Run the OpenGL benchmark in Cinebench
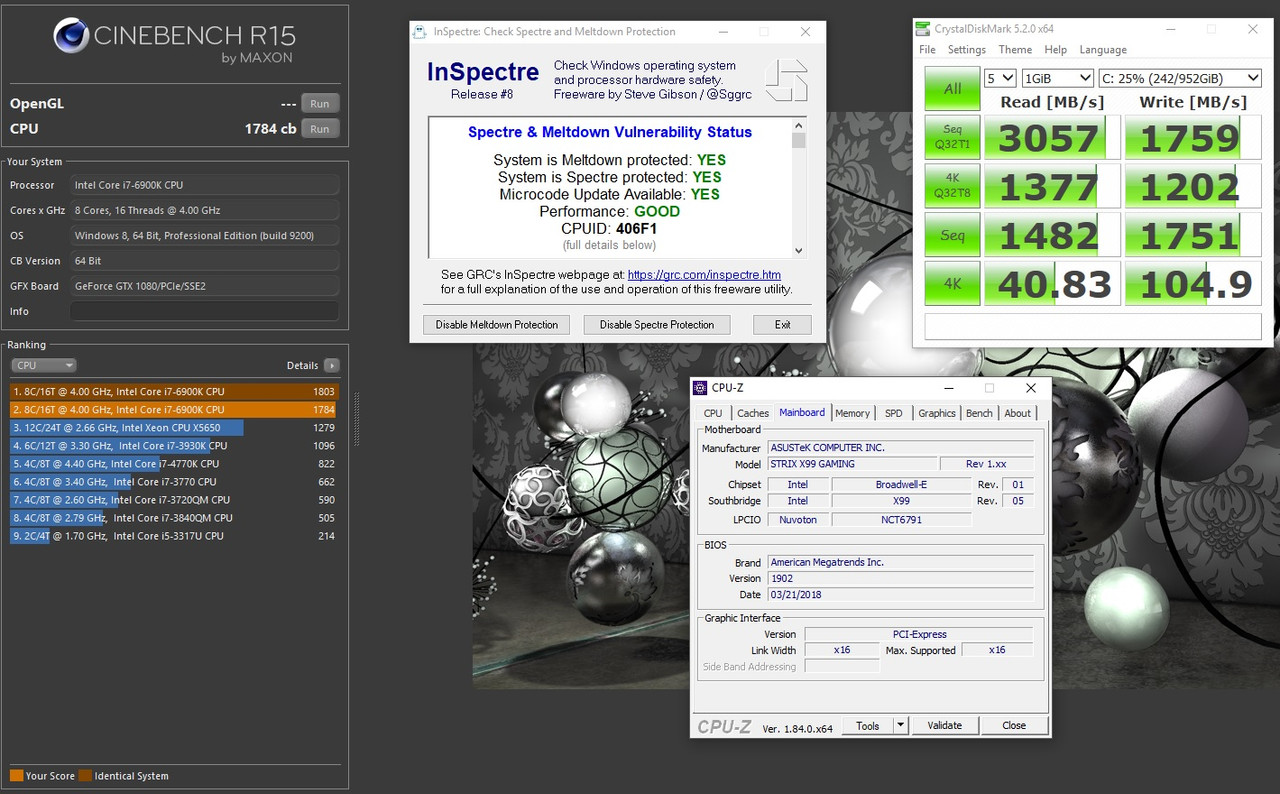Viewport: 1280px width, 794px height. point(320,103)
